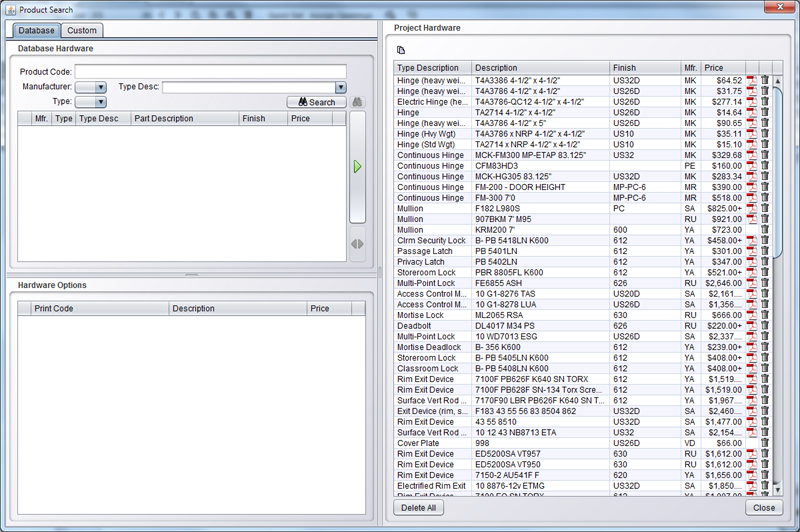Click the '$2,646.00' price cell
The height and width of the screenshot is (532, 800).
click(x=723, y=283)
